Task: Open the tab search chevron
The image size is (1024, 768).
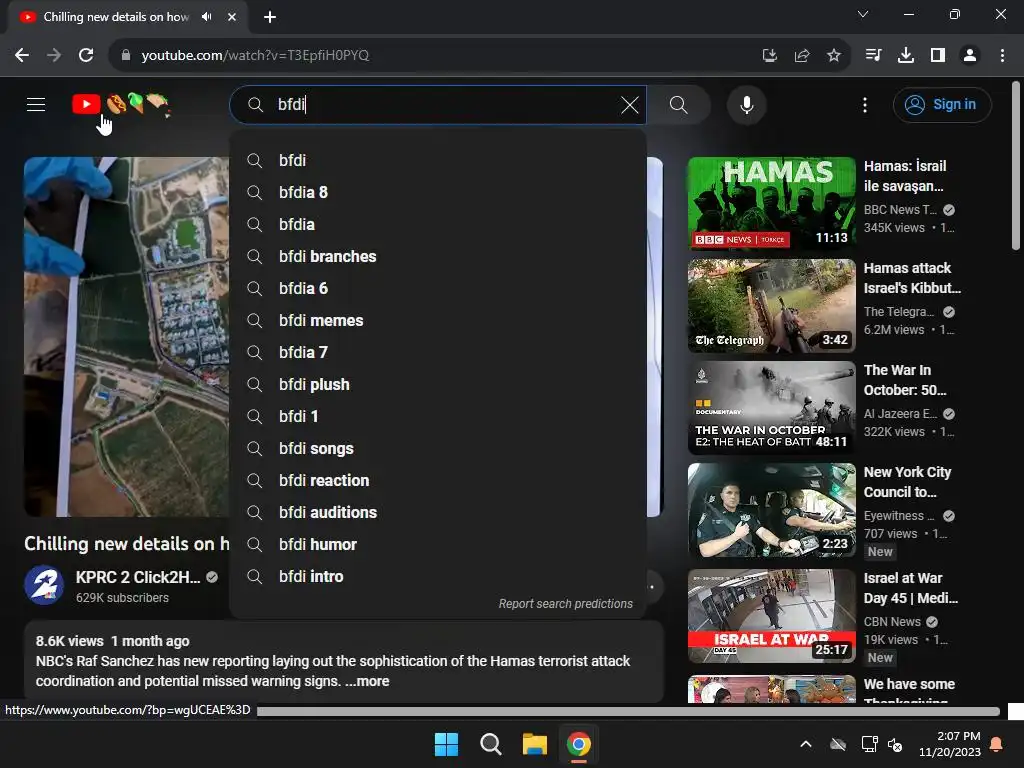Action: click(863, 14)
